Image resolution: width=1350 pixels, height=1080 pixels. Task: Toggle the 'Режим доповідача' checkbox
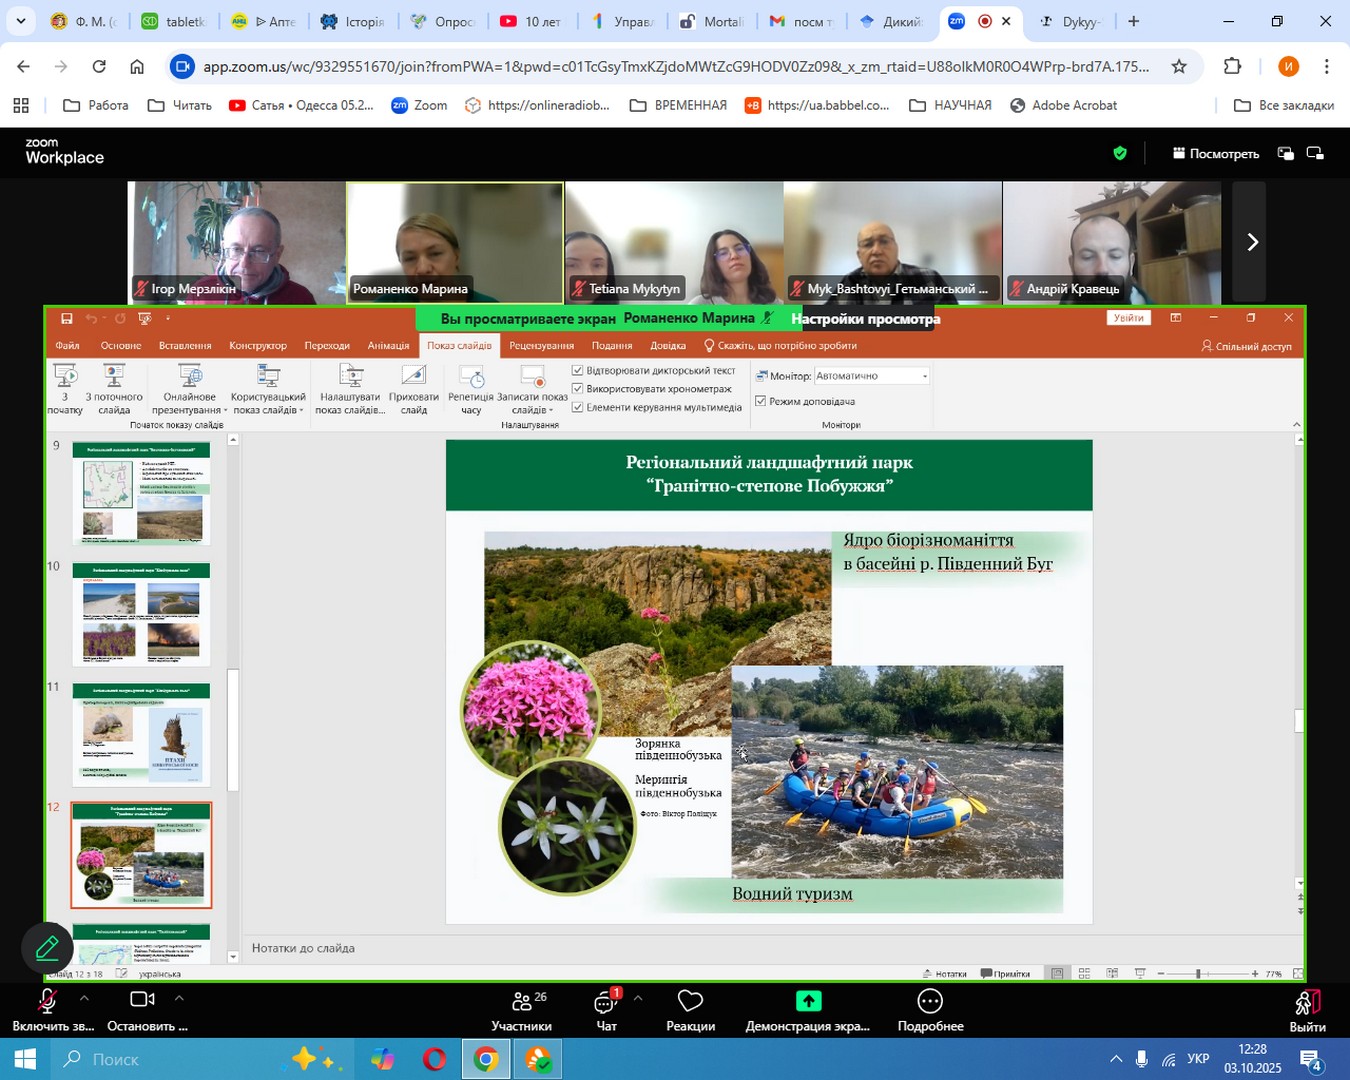pos(761,401)
